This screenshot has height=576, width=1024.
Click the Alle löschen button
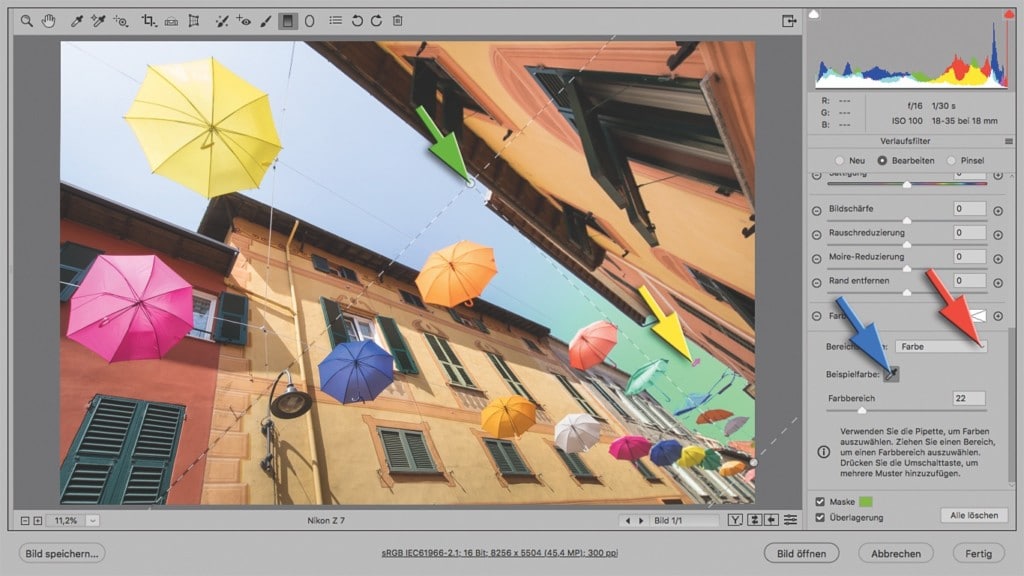974,515
